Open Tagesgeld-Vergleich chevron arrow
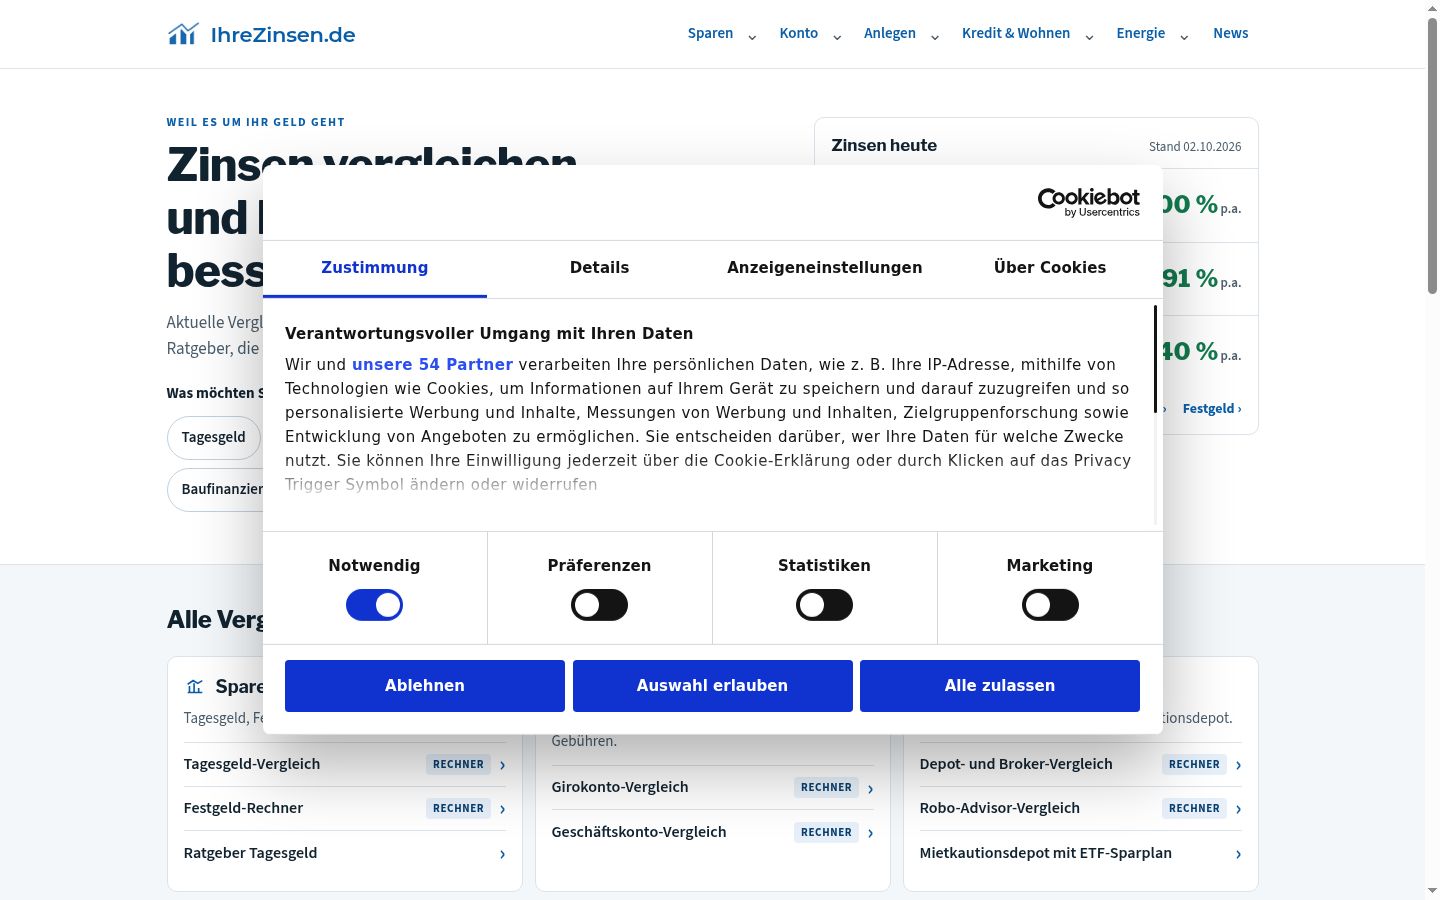 click(502, 765)
